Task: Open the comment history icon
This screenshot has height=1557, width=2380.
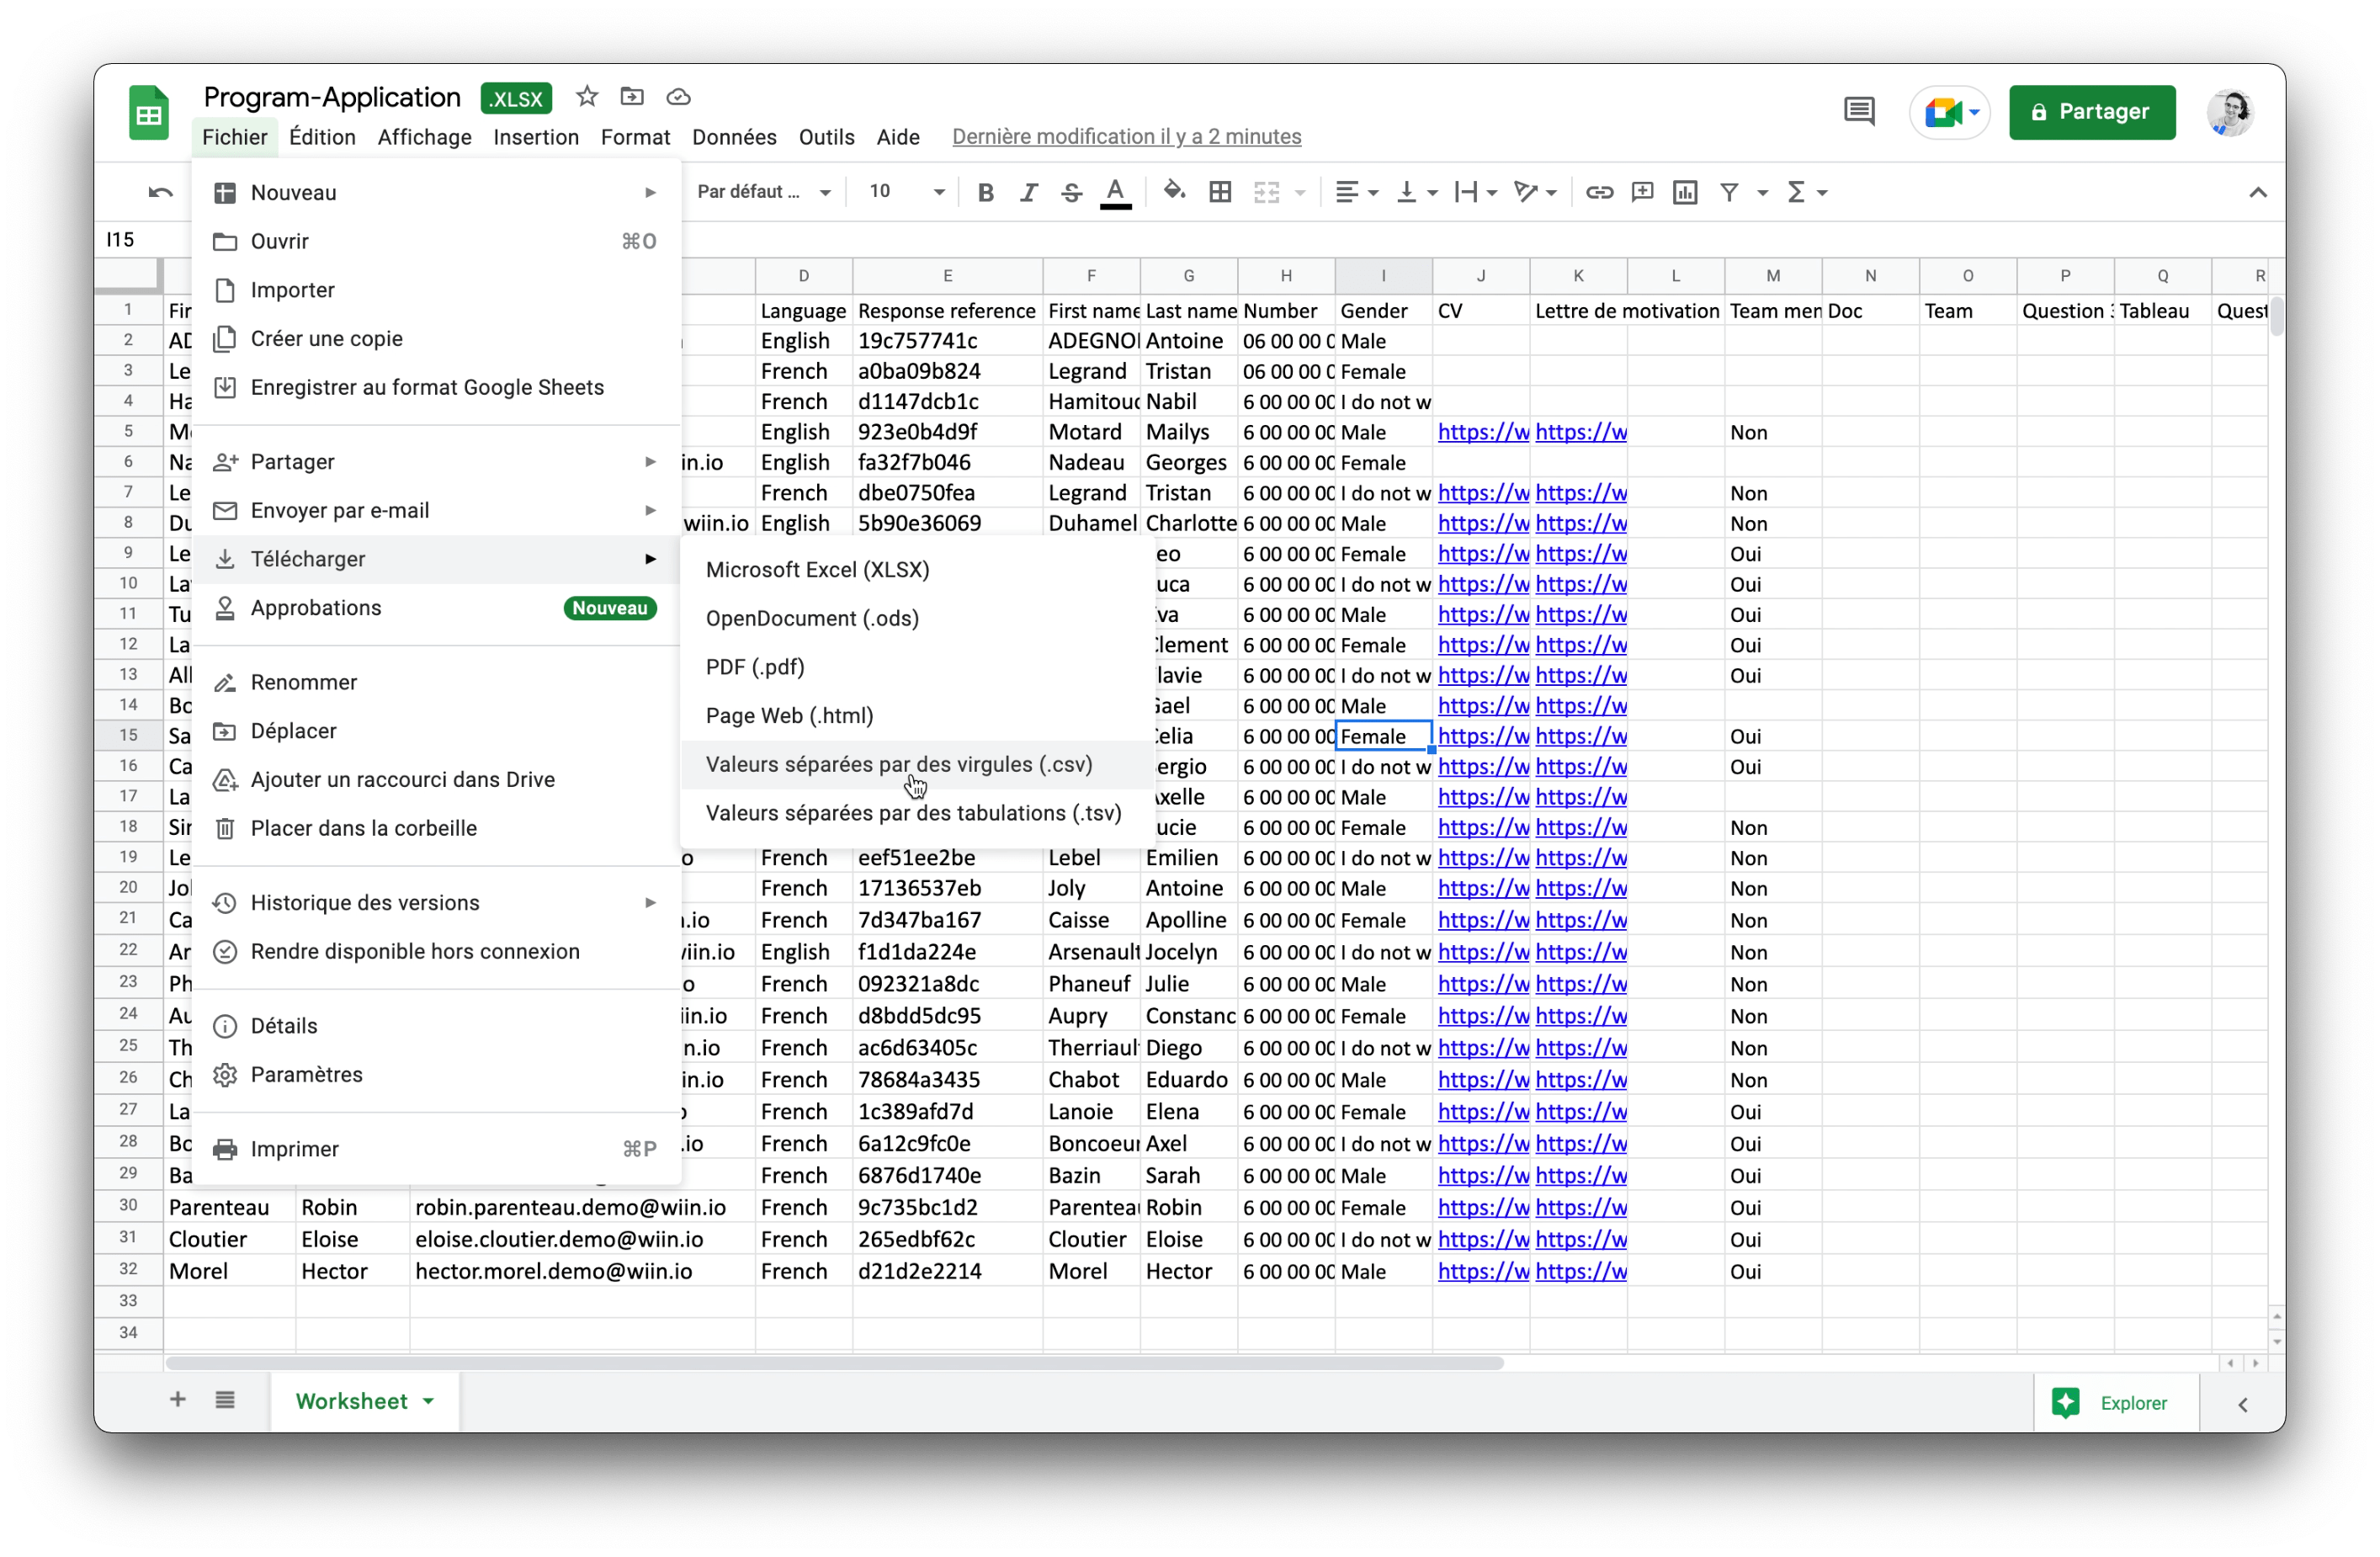Action: (x=1859, y=111)
